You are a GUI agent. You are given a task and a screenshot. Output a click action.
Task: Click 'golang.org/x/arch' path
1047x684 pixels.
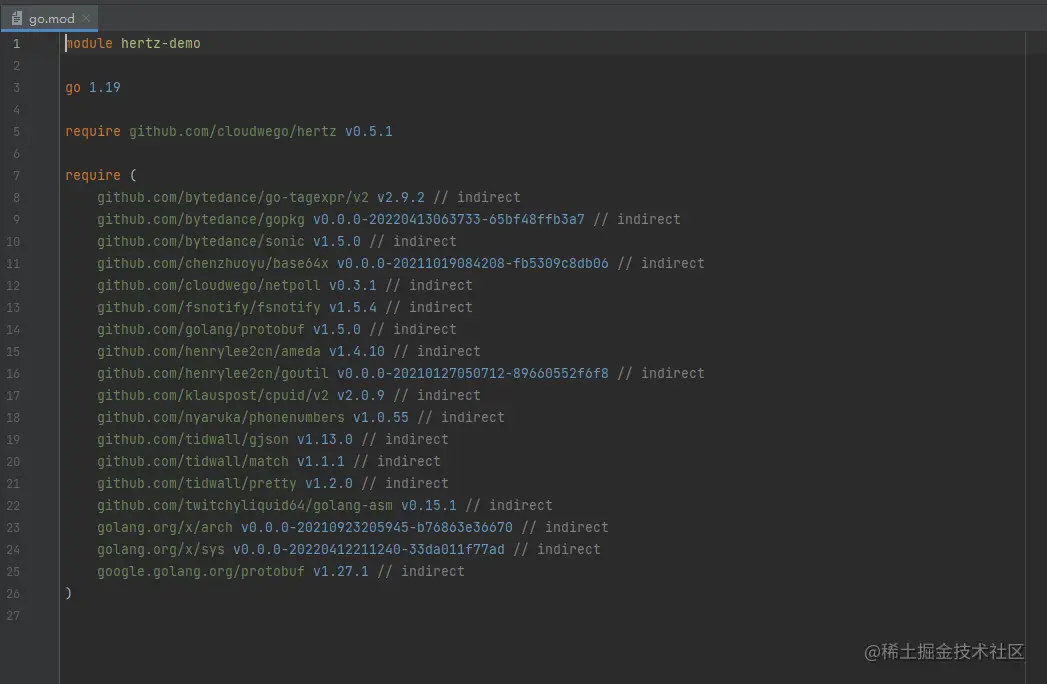[164, 528]
